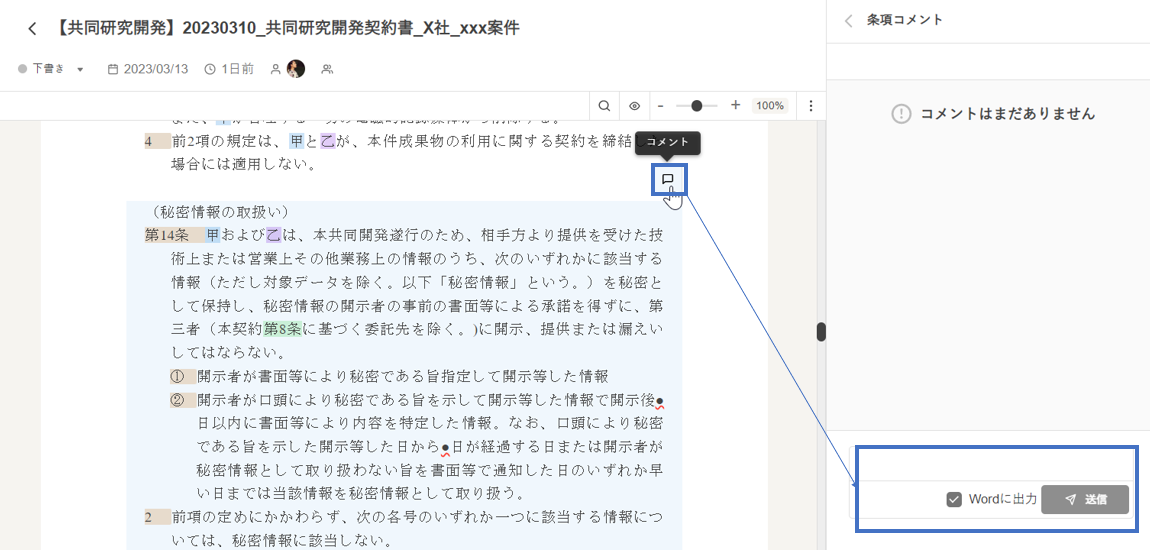The width and height of the screenshot is (1150, 551).
Task: Click the comment bubble icon on the clause
Action: [668, 180]
